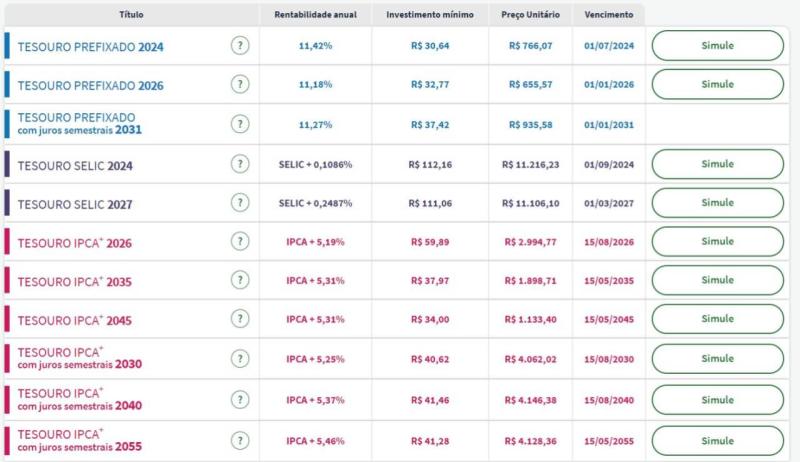Open help icon for IPCA+ juros semestrais 2030
Viewport: 800px width, 462px height.
coord(240,358)
